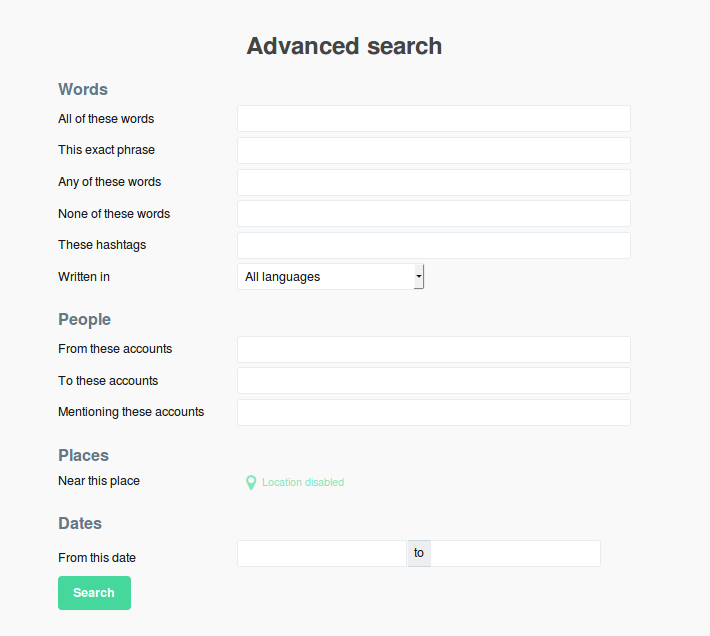Click the end date field after "to"

coord(515,554)
